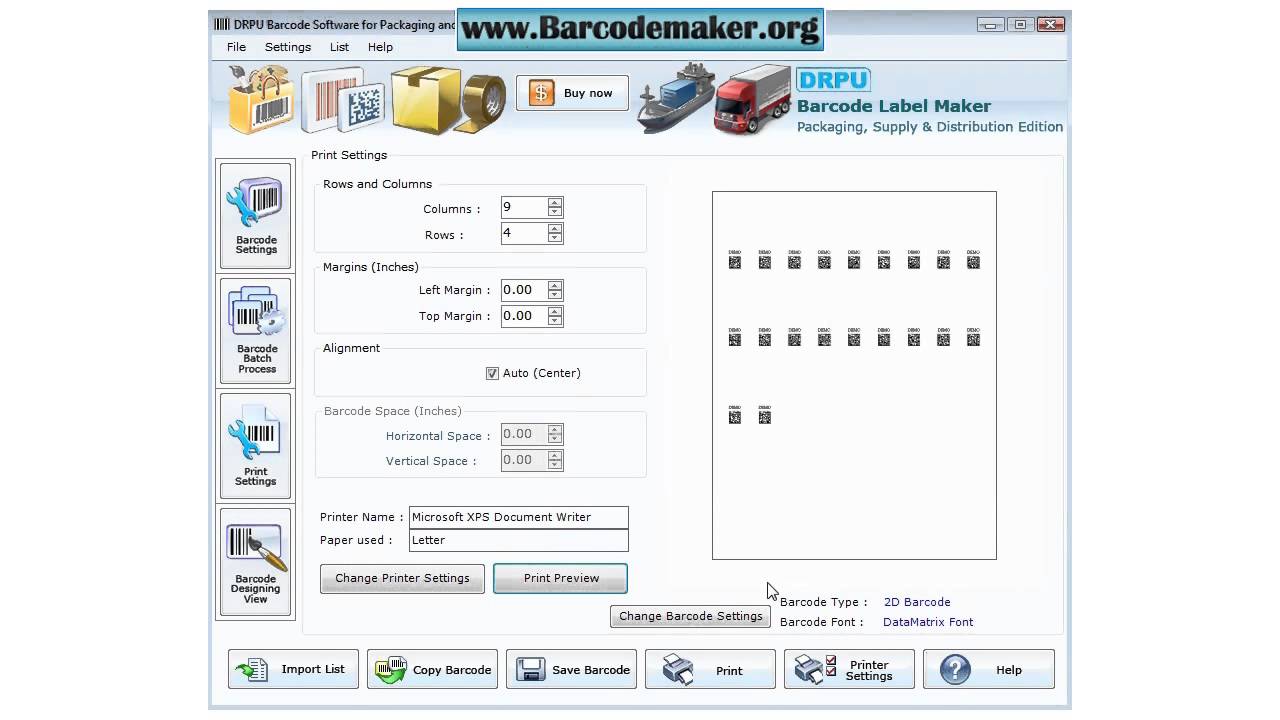Click the Copy Barcode button
Viewport: 1280px width, 720px height.
pos(432,669)
